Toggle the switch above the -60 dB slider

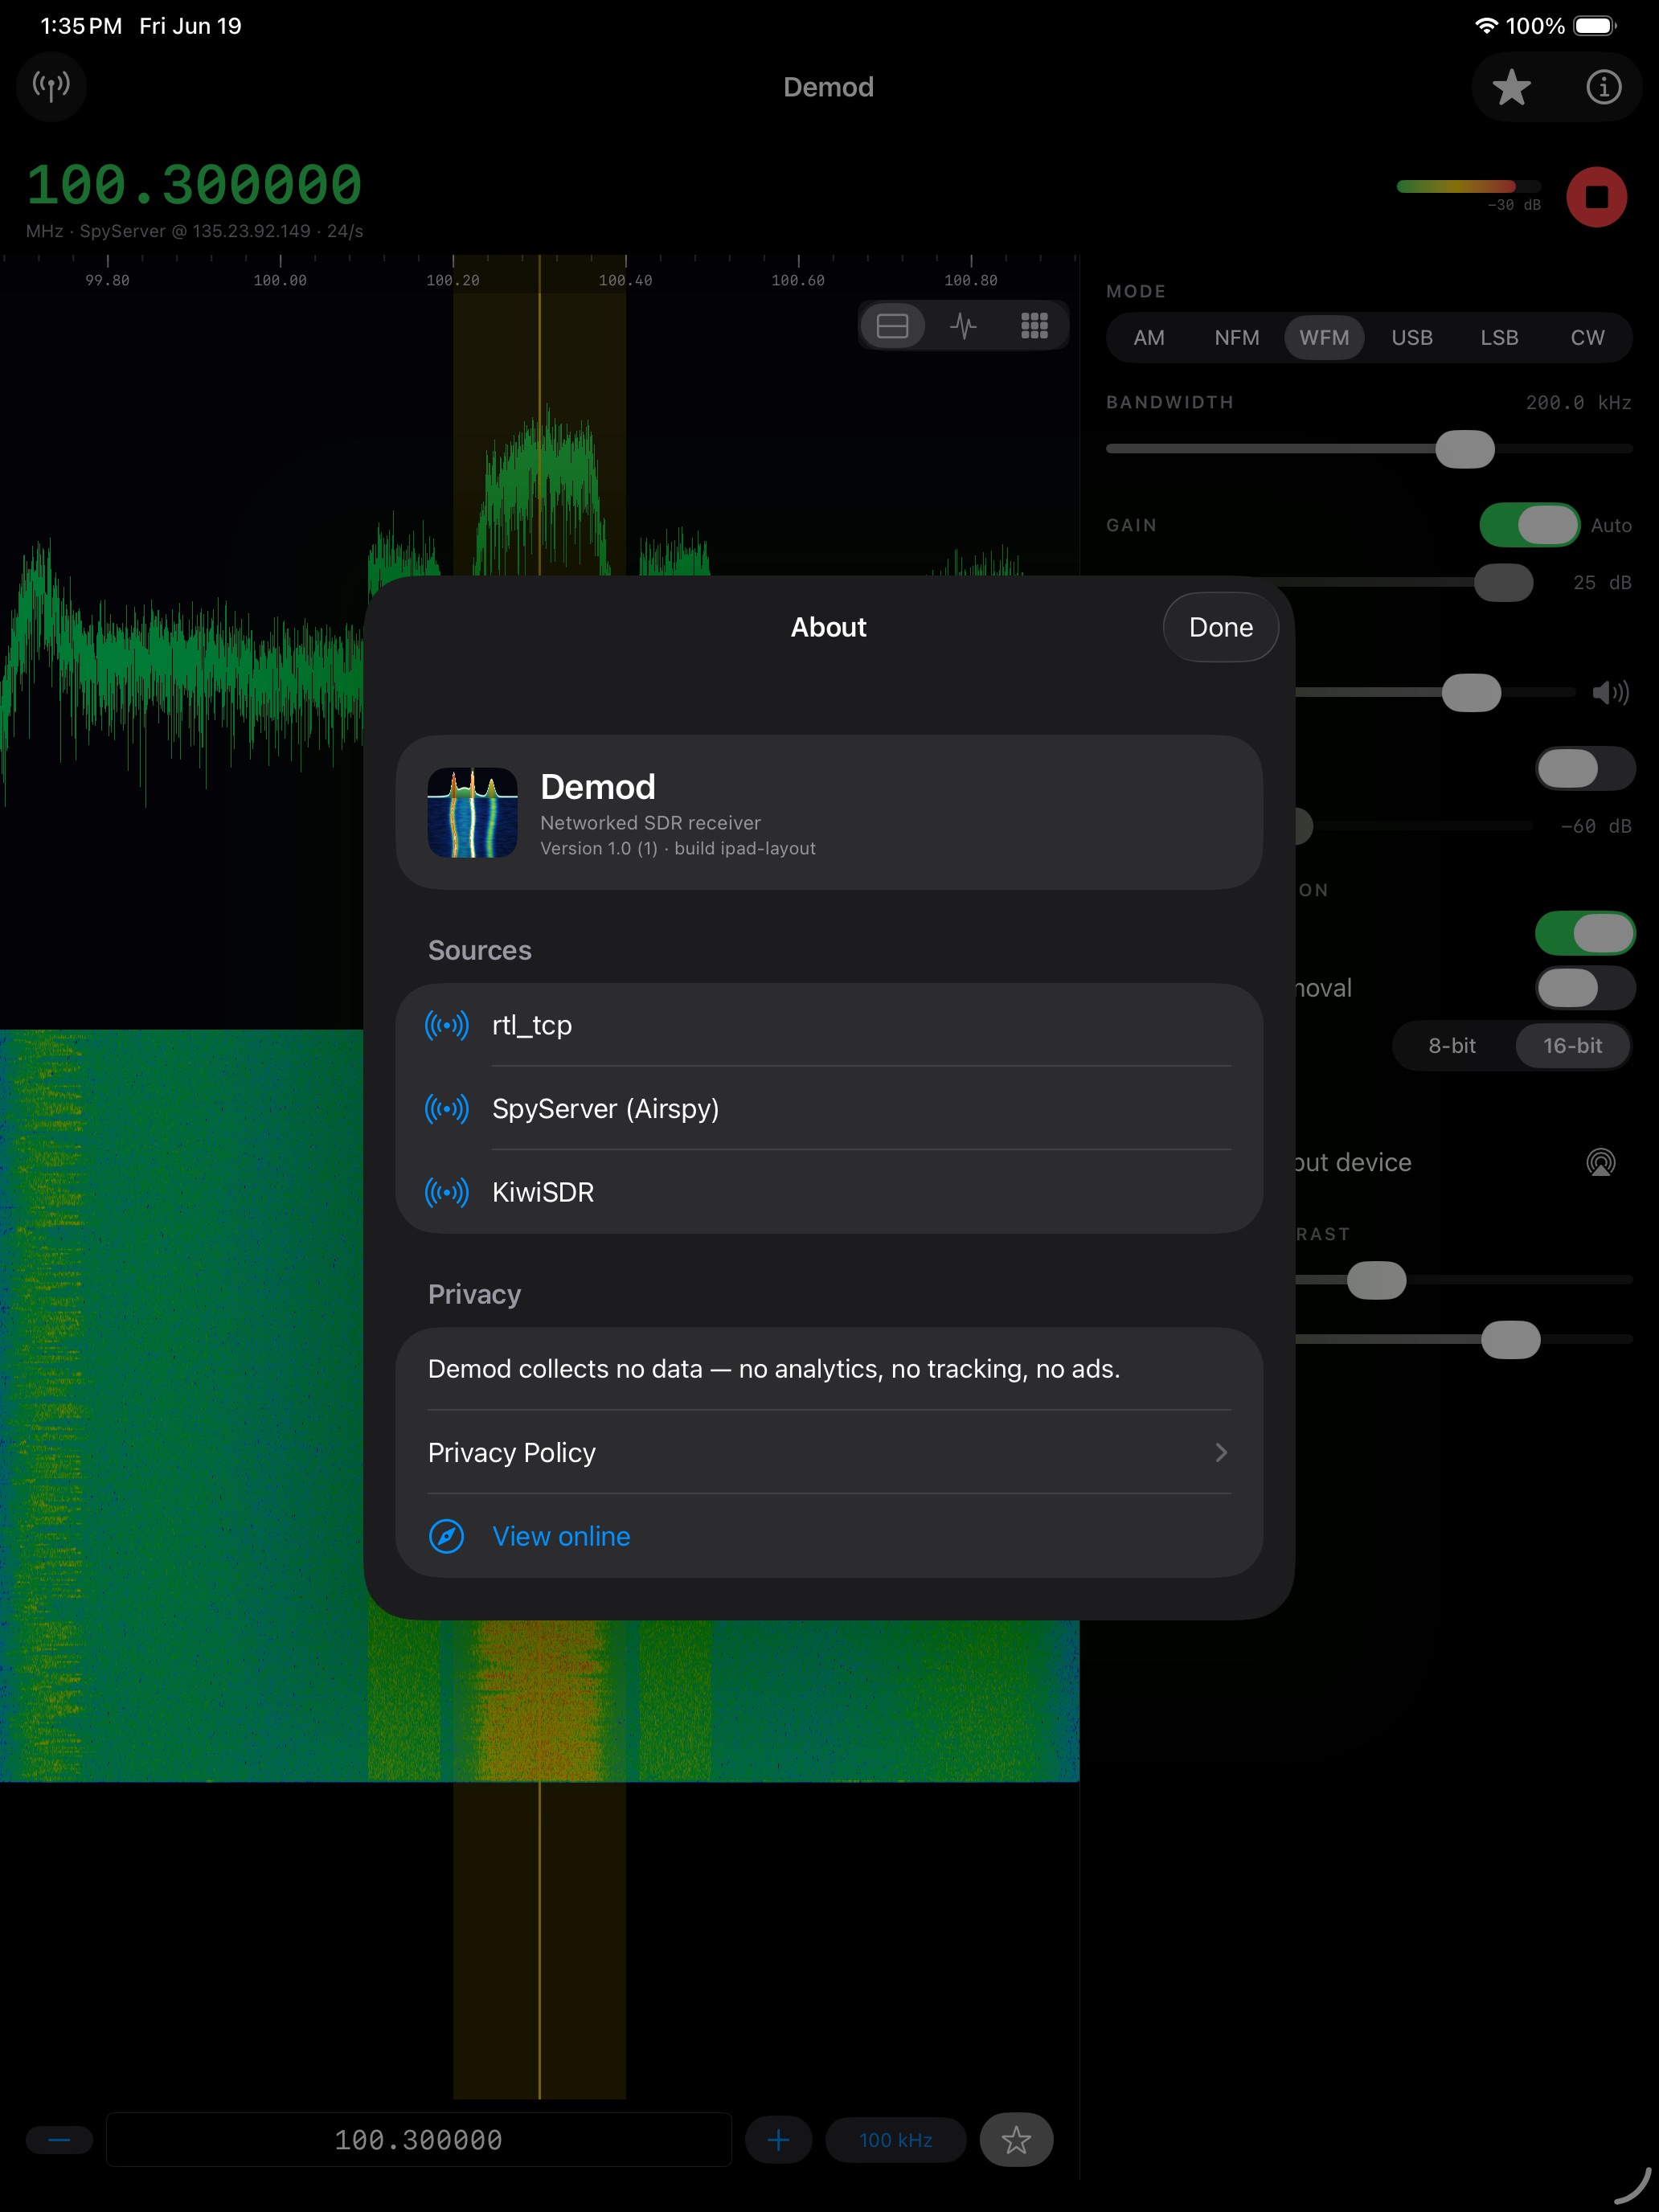coord(1585,769)
